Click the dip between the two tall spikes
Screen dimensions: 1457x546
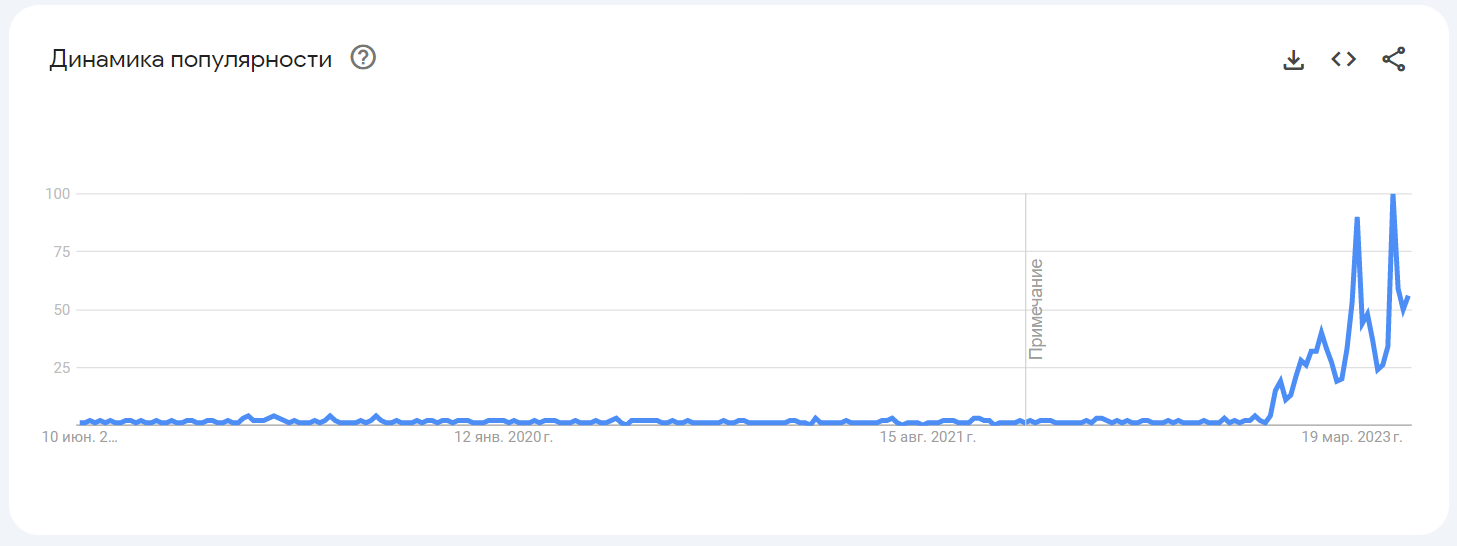tap(1378, 370)
